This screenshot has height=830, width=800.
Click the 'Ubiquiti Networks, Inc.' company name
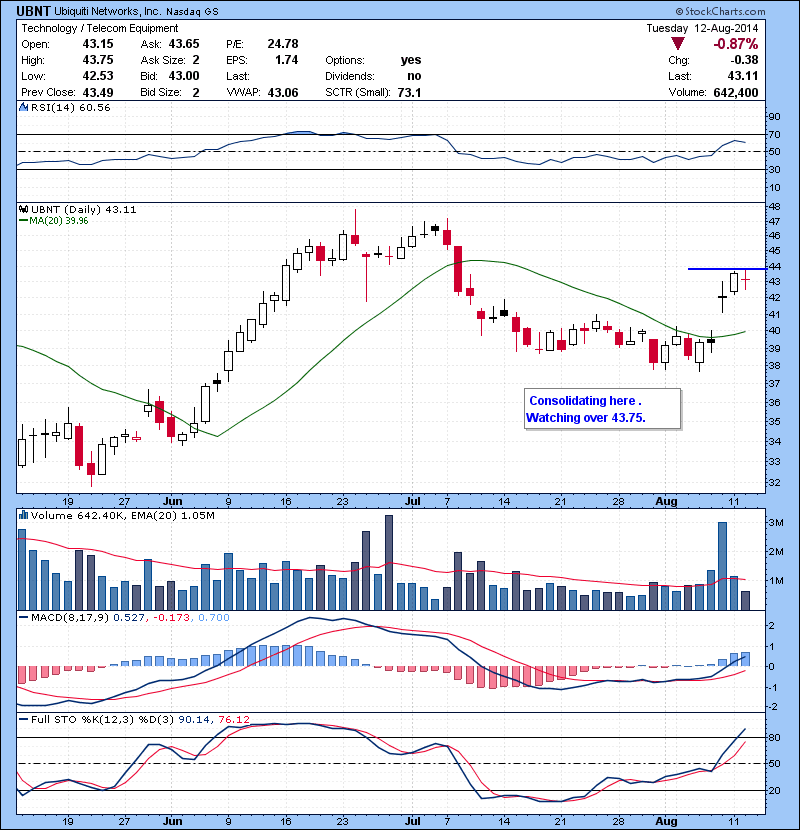pos(108,12)
